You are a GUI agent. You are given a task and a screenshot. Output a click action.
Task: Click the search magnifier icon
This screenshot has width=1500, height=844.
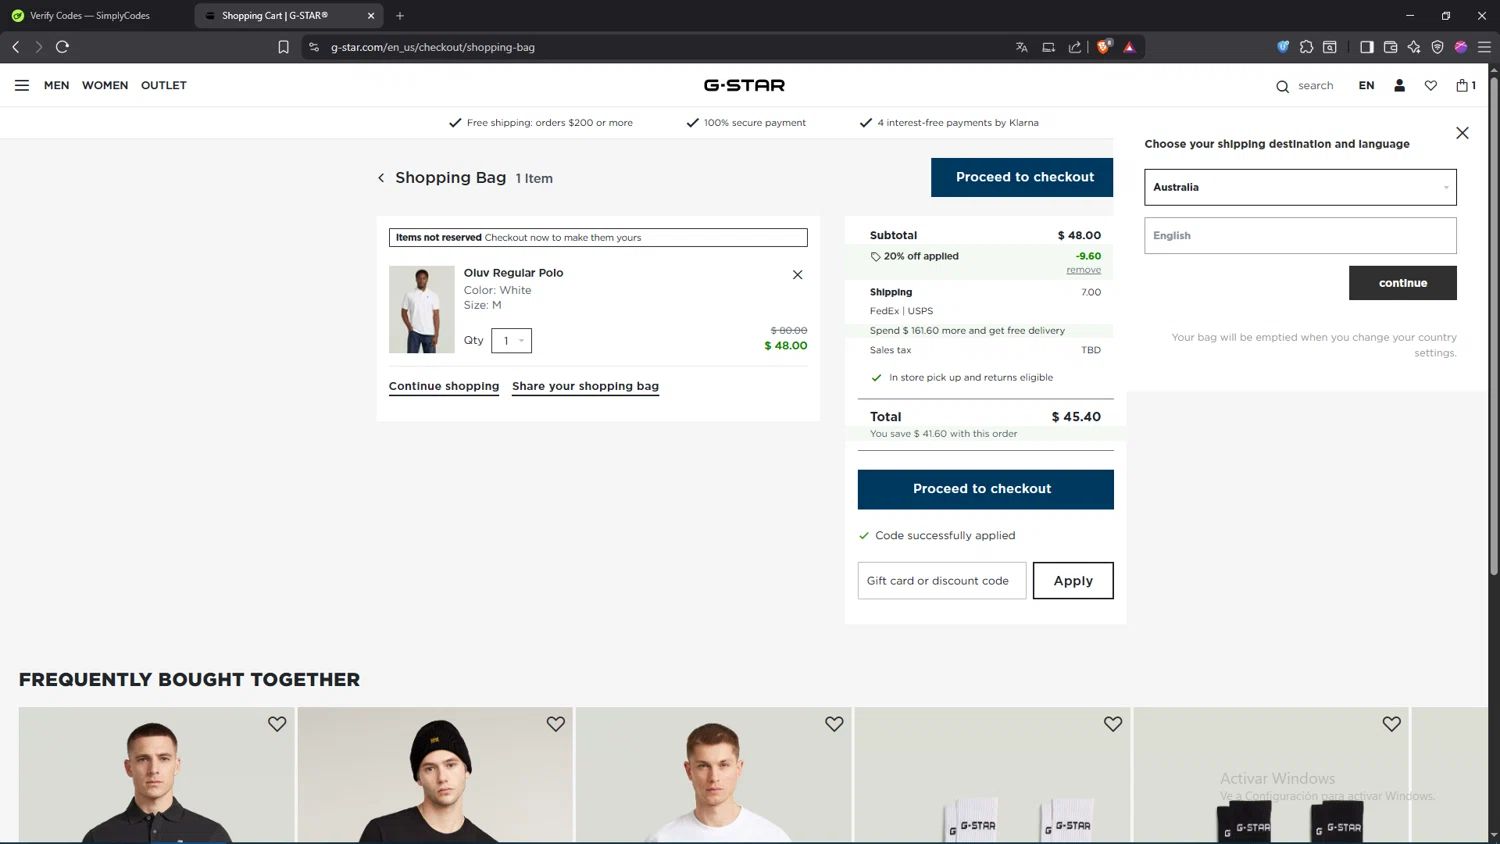click(x=1282, y=86)
